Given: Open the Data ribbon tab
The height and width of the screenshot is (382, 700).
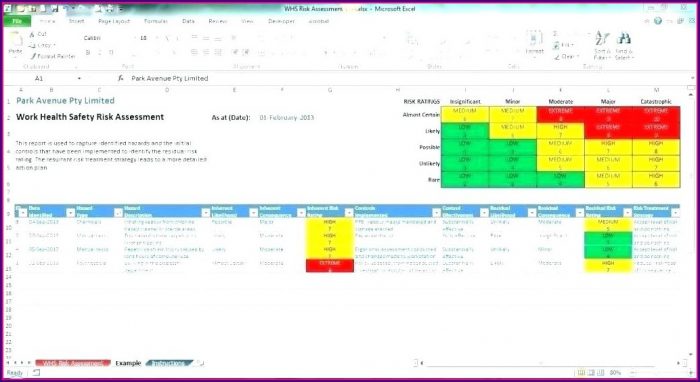Looking at the screenshot, I should (188, 21).
